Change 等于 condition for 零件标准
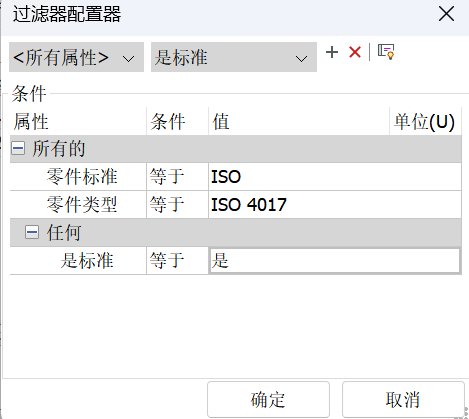469x419 pixels. [x=177, y=177]
